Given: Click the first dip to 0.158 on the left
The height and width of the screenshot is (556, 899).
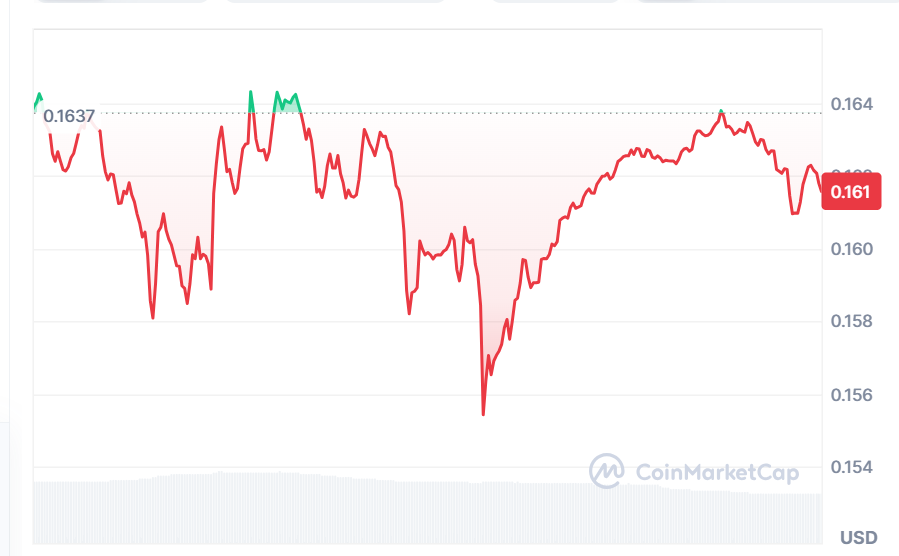Looking at the screenshot, I should pos(153,316).
